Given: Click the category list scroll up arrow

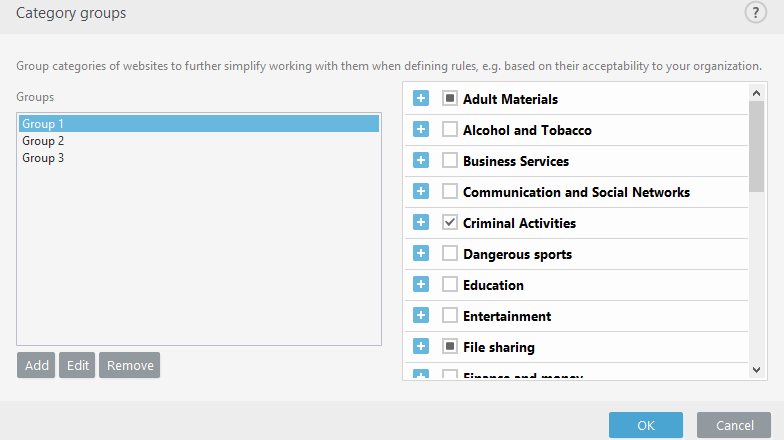Looking at the screenshot, I should pos(756,93).
